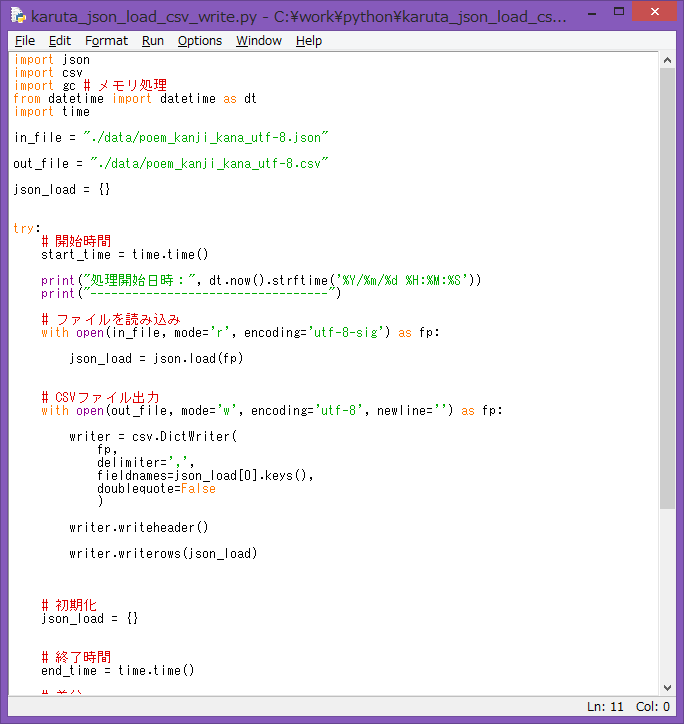Screen dimensions: 684x724
Task: Open the Edit menu
Action: click(x=60, y=41)
